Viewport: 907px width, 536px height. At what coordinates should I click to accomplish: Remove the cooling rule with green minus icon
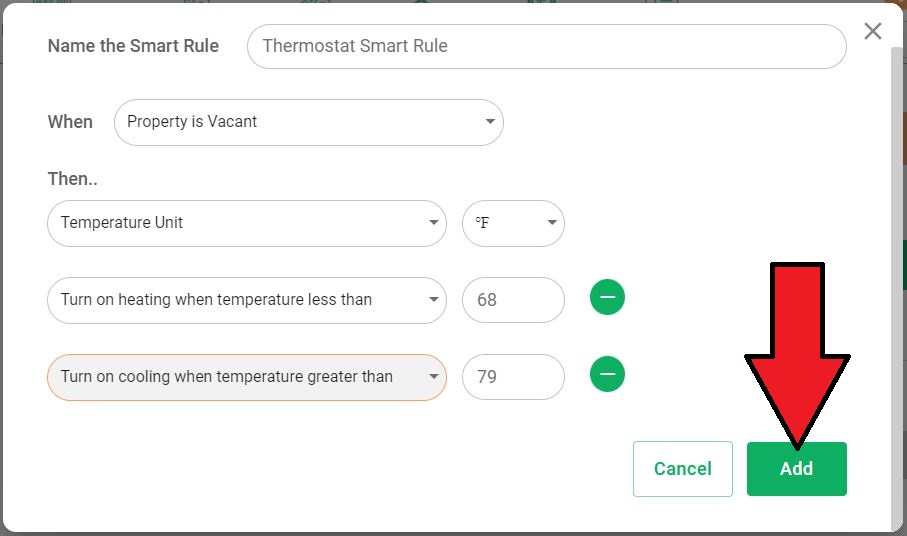click(607, 374)
